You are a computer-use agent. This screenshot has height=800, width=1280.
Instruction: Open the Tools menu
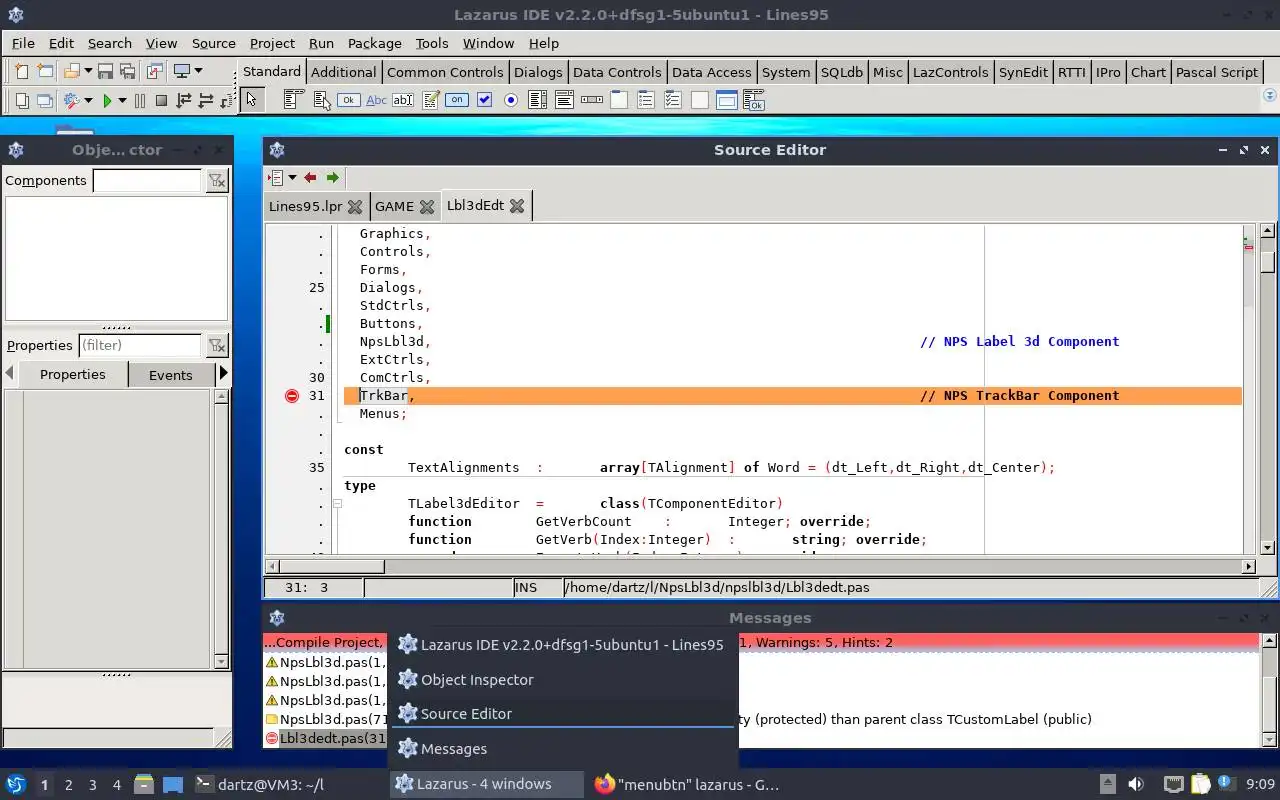pyautogui.click(x=432, y=43)
